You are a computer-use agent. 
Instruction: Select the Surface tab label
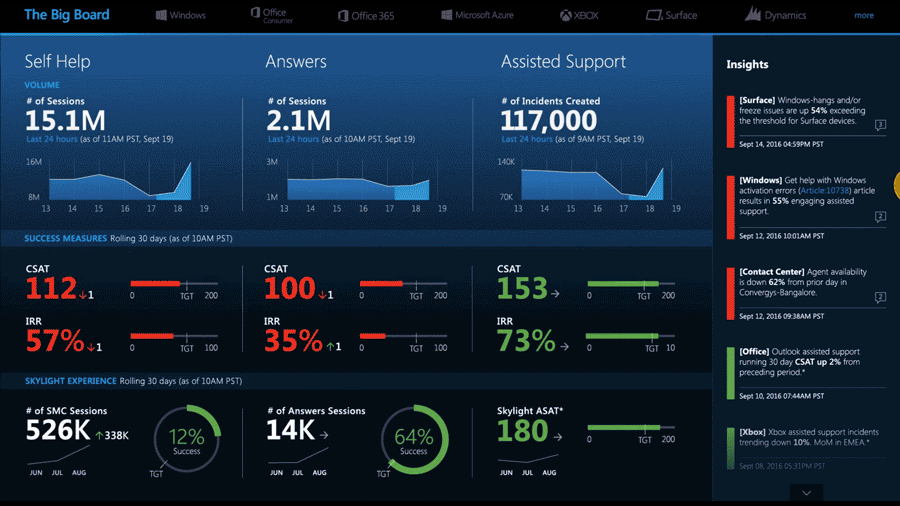tap(681, 15)
